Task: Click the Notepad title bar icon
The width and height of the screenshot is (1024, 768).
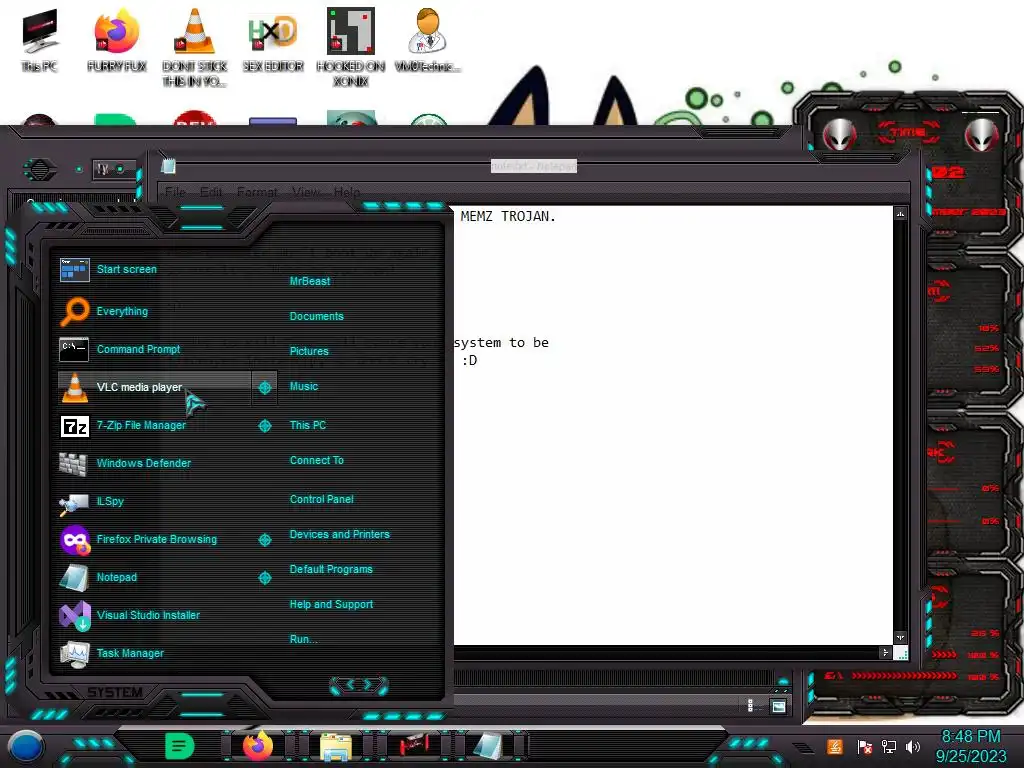Action: pyautogui.click(x=168, y=166)
